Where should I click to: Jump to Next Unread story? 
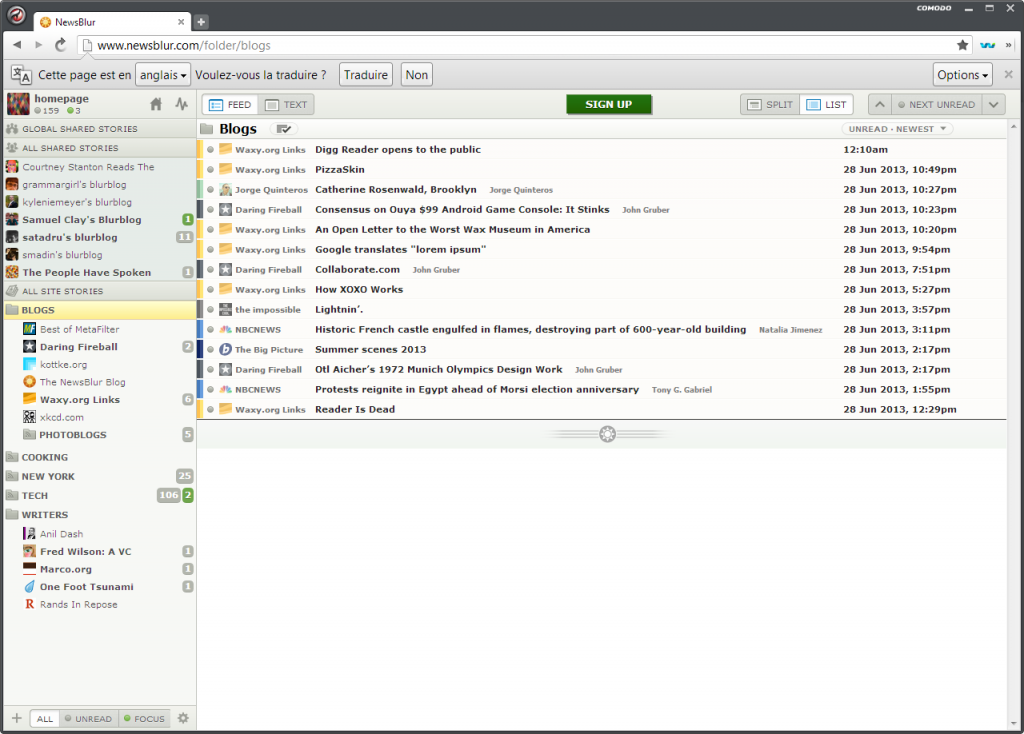[936, 104]
